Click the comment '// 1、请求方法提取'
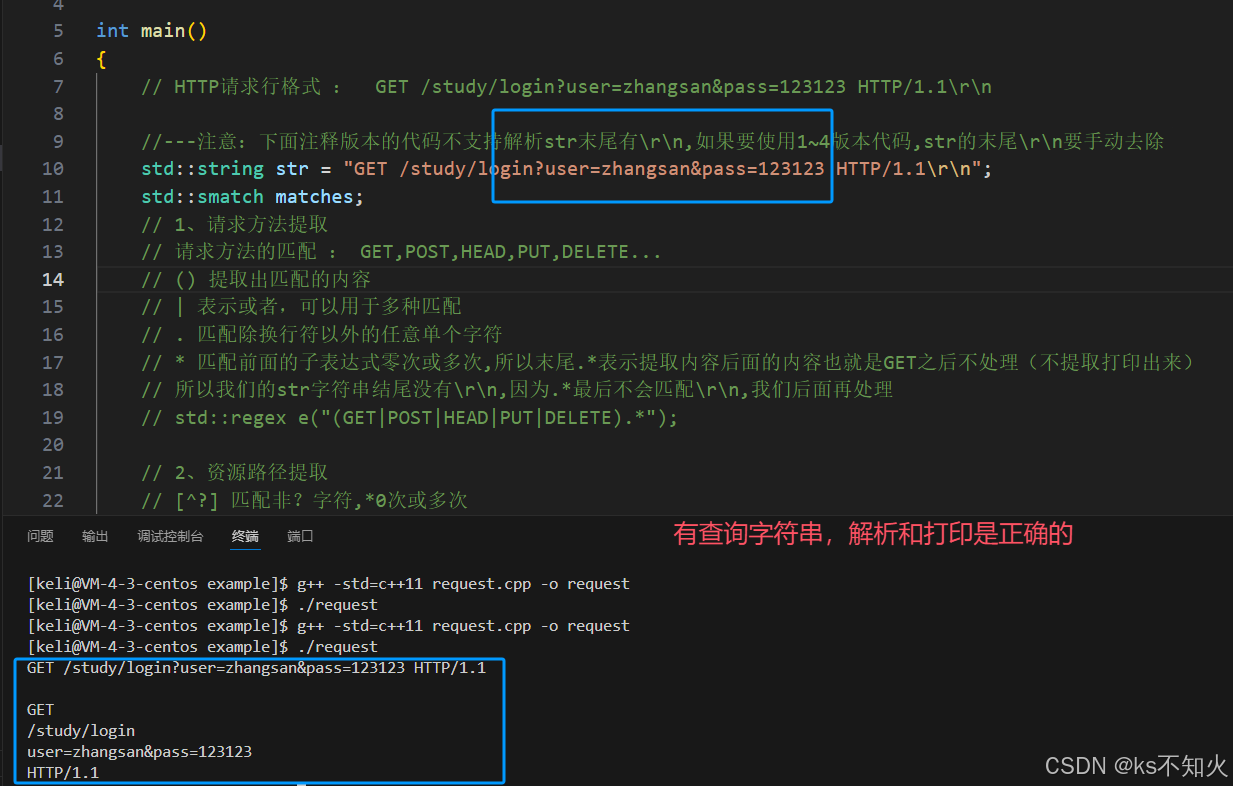The height and width of the screenshot is (786, 1233). click(235, 224)
